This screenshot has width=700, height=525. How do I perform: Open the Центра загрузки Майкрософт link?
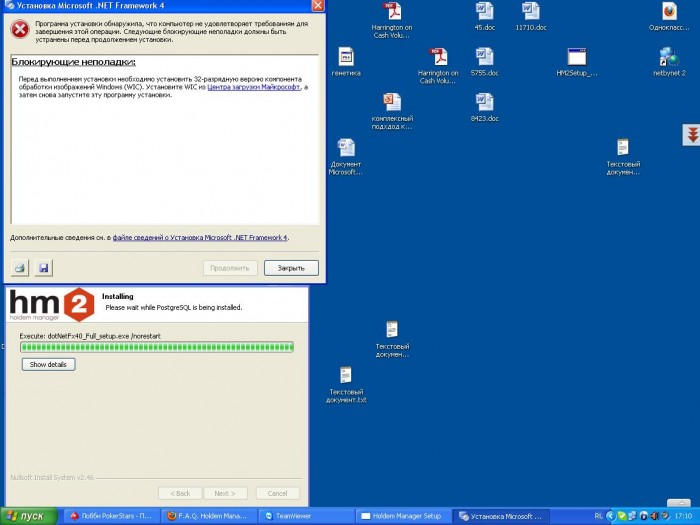pos(254,87)
